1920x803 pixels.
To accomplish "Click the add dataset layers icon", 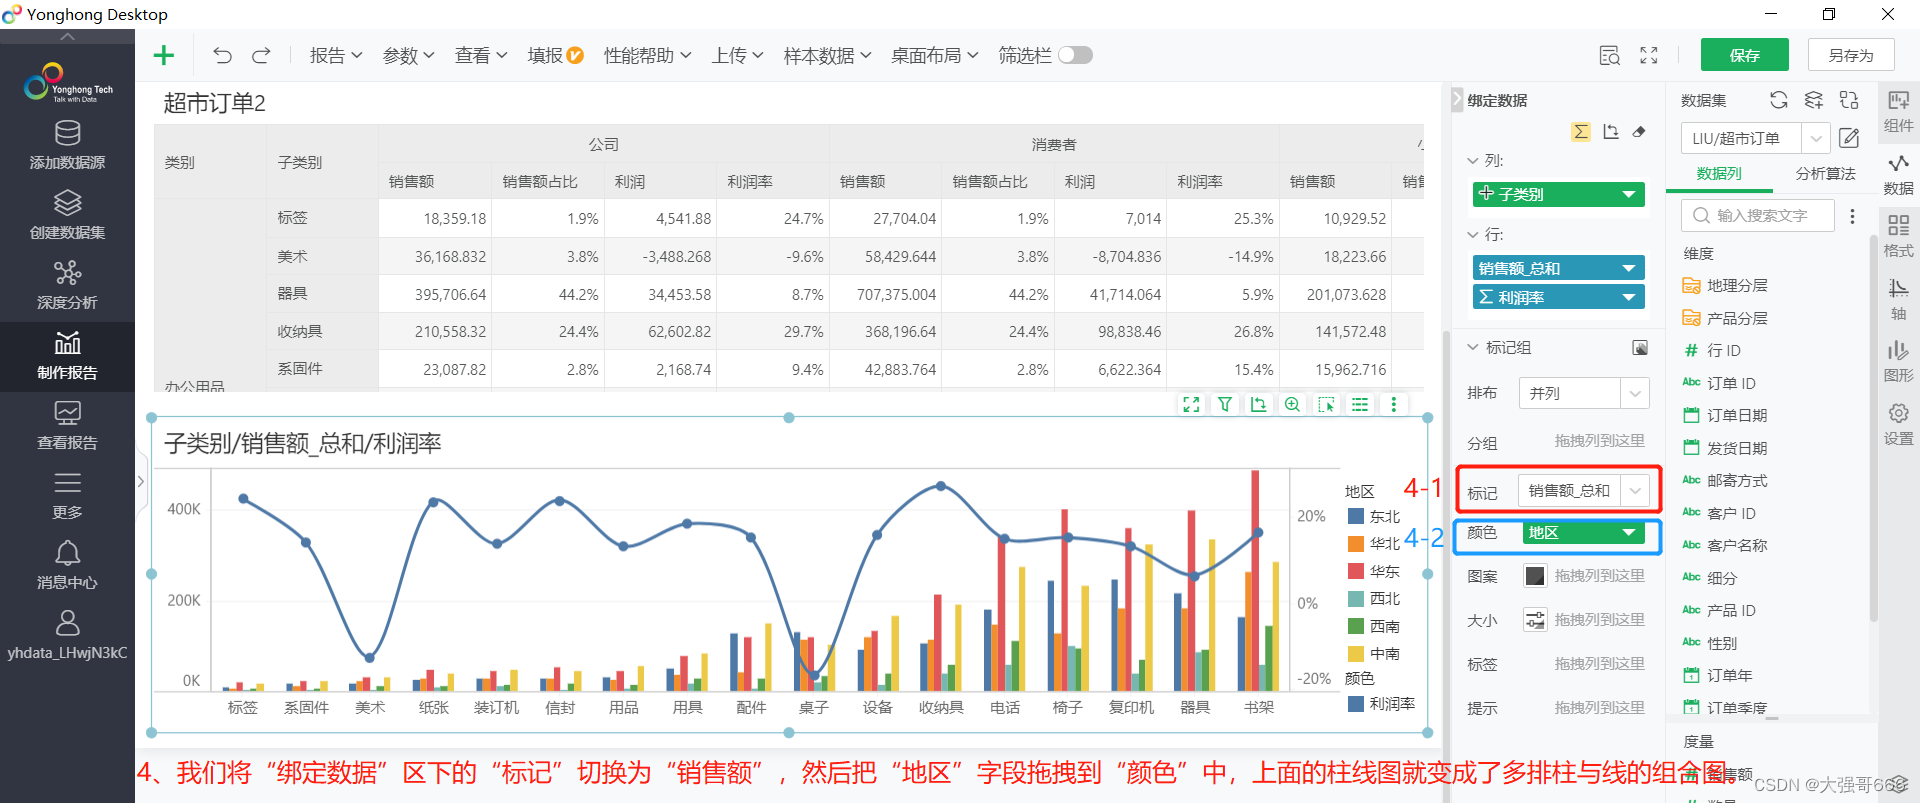I will 1814,100.
